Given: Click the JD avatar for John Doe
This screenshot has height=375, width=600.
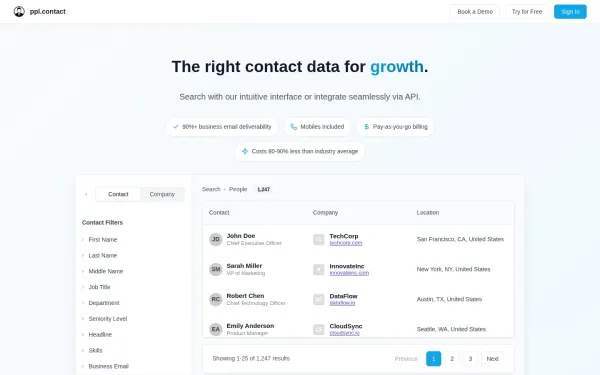Looking at the screenshot, I should [x=216, y=239].
